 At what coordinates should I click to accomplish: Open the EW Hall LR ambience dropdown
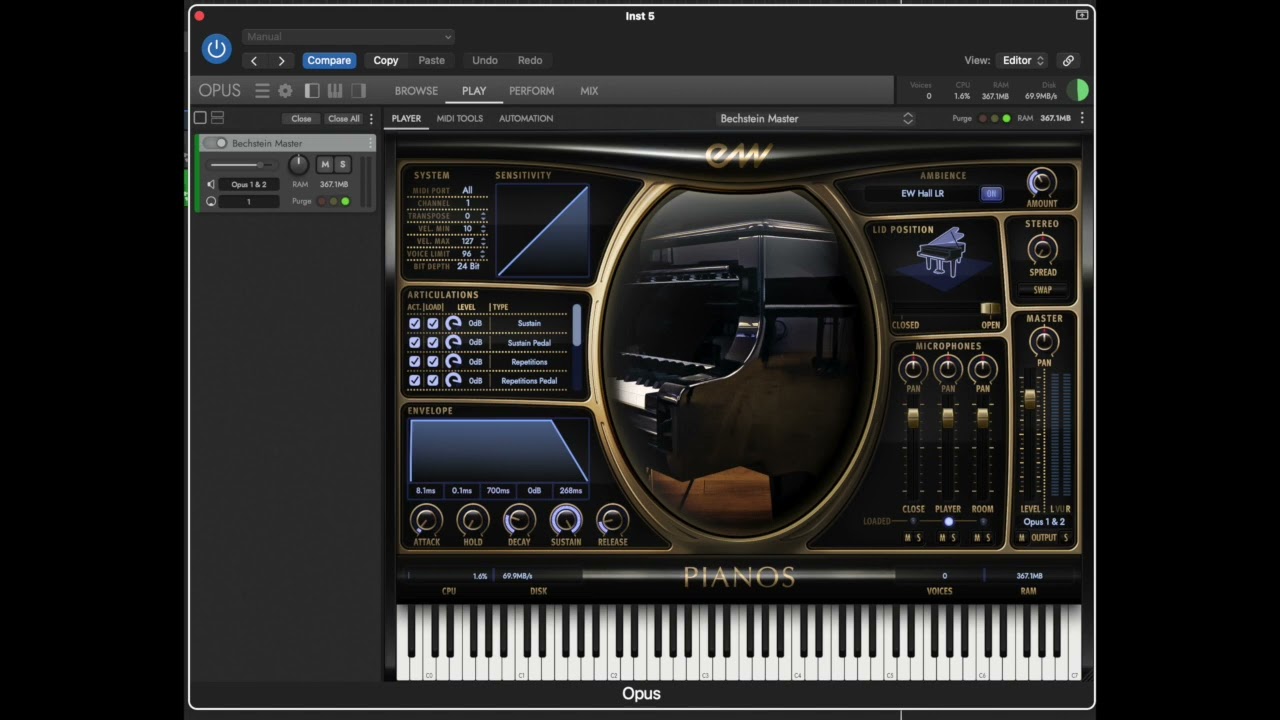922,194
